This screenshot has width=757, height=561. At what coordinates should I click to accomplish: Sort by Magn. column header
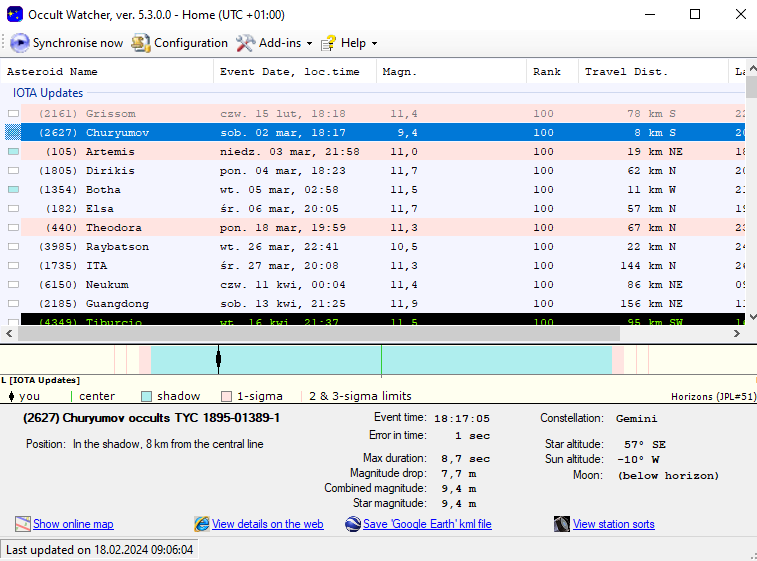451,71
